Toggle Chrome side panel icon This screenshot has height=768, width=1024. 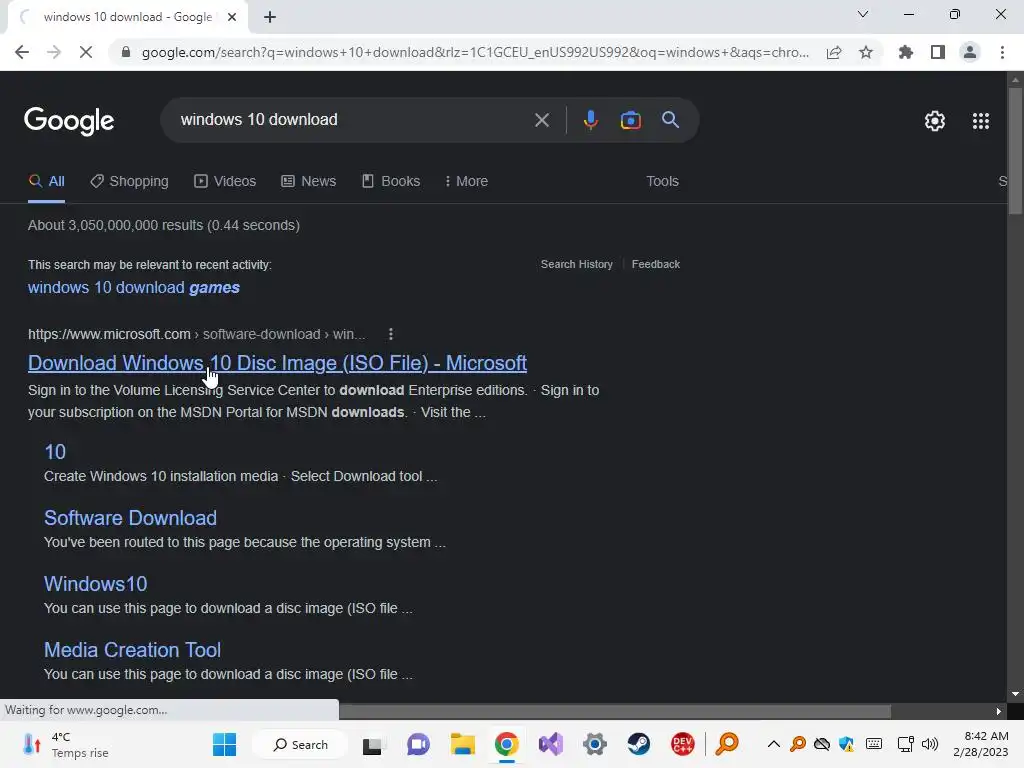click(938, 52)
